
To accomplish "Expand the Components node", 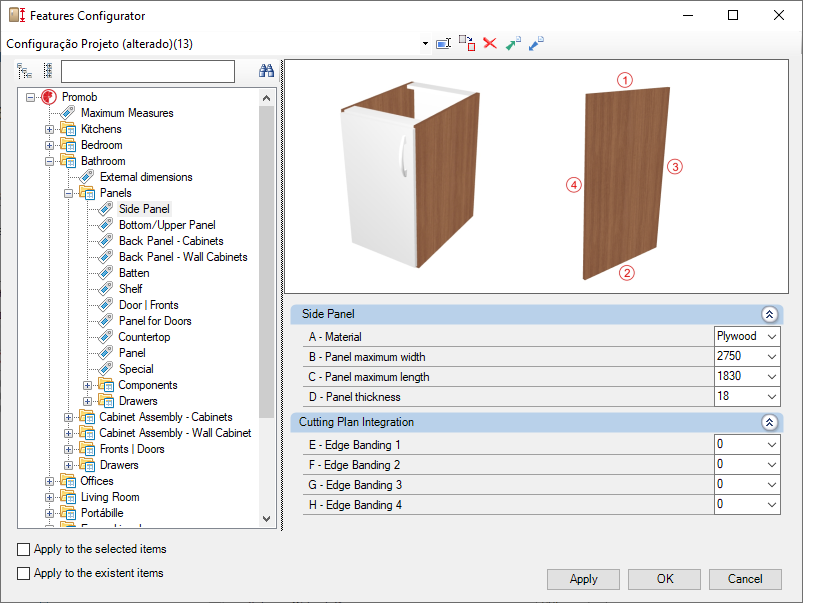I will pos(87,385).
